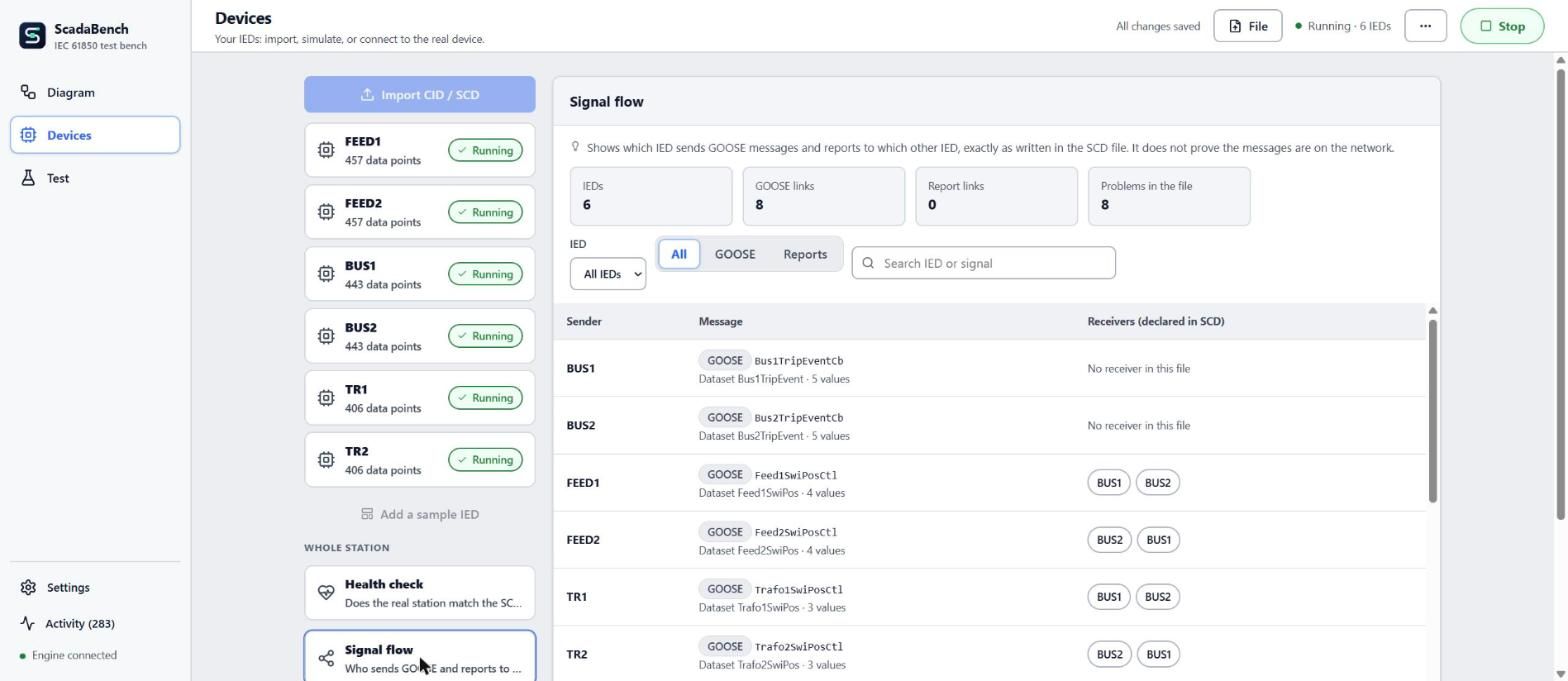This screenshot has height=681, width=1568.
Task: Click the Engine connected status
Action: click(x=68, y=655)
